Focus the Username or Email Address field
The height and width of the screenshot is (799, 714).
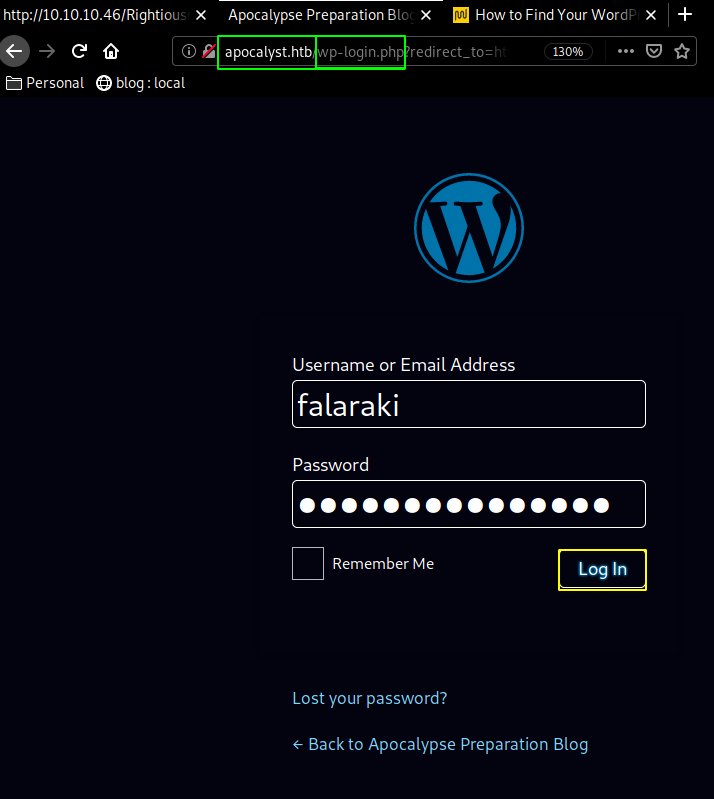(469, 404)
